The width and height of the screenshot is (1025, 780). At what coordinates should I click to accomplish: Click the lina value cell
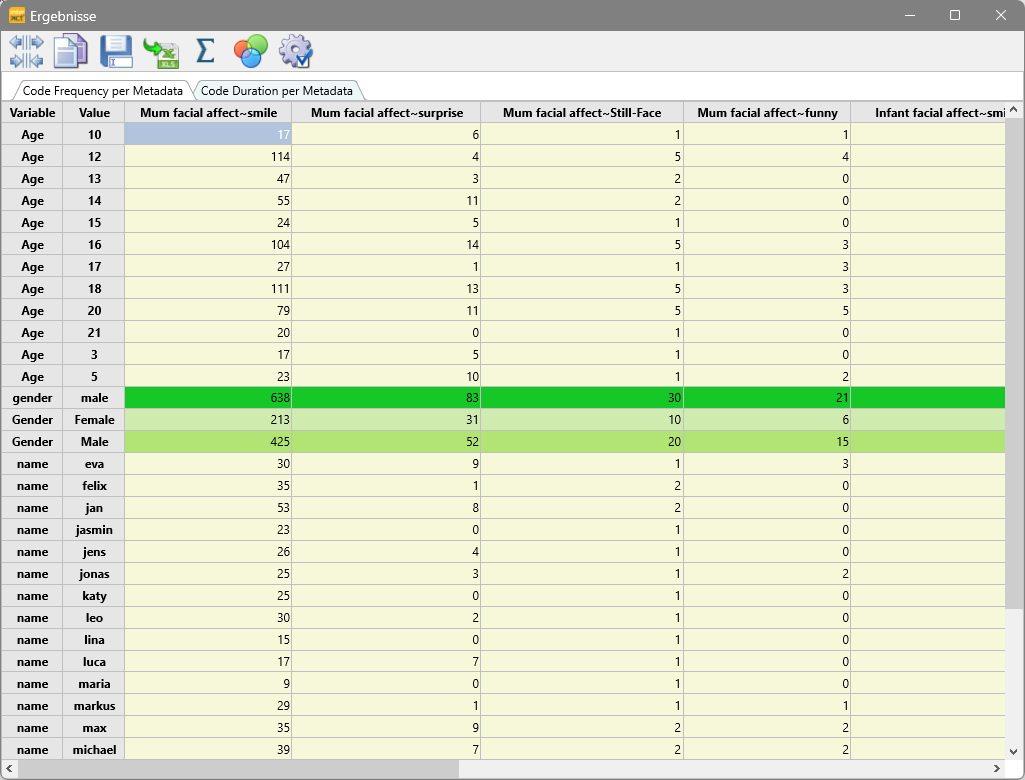94,640
